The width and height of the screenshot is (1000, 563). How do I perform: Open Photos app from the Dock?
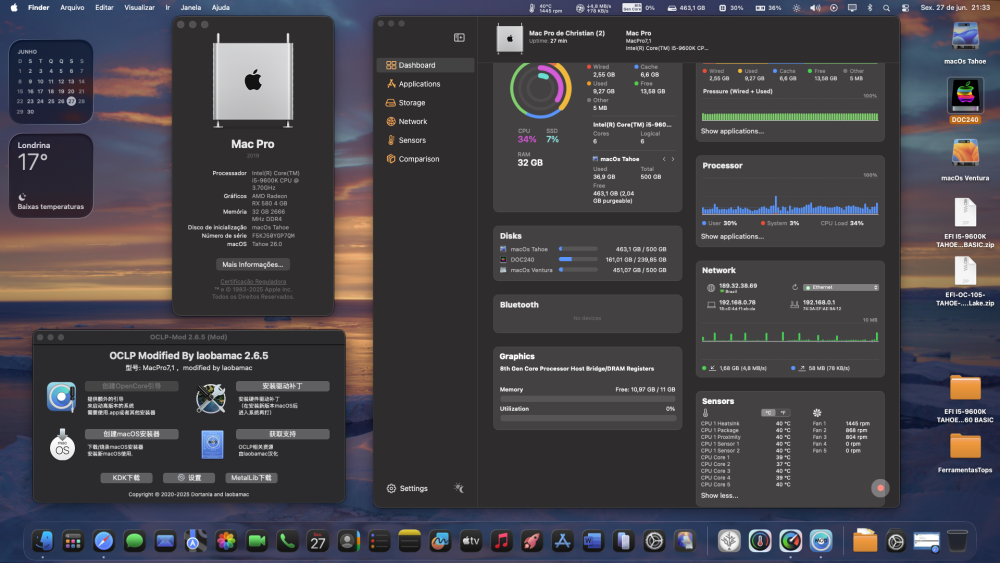(226, 541)
